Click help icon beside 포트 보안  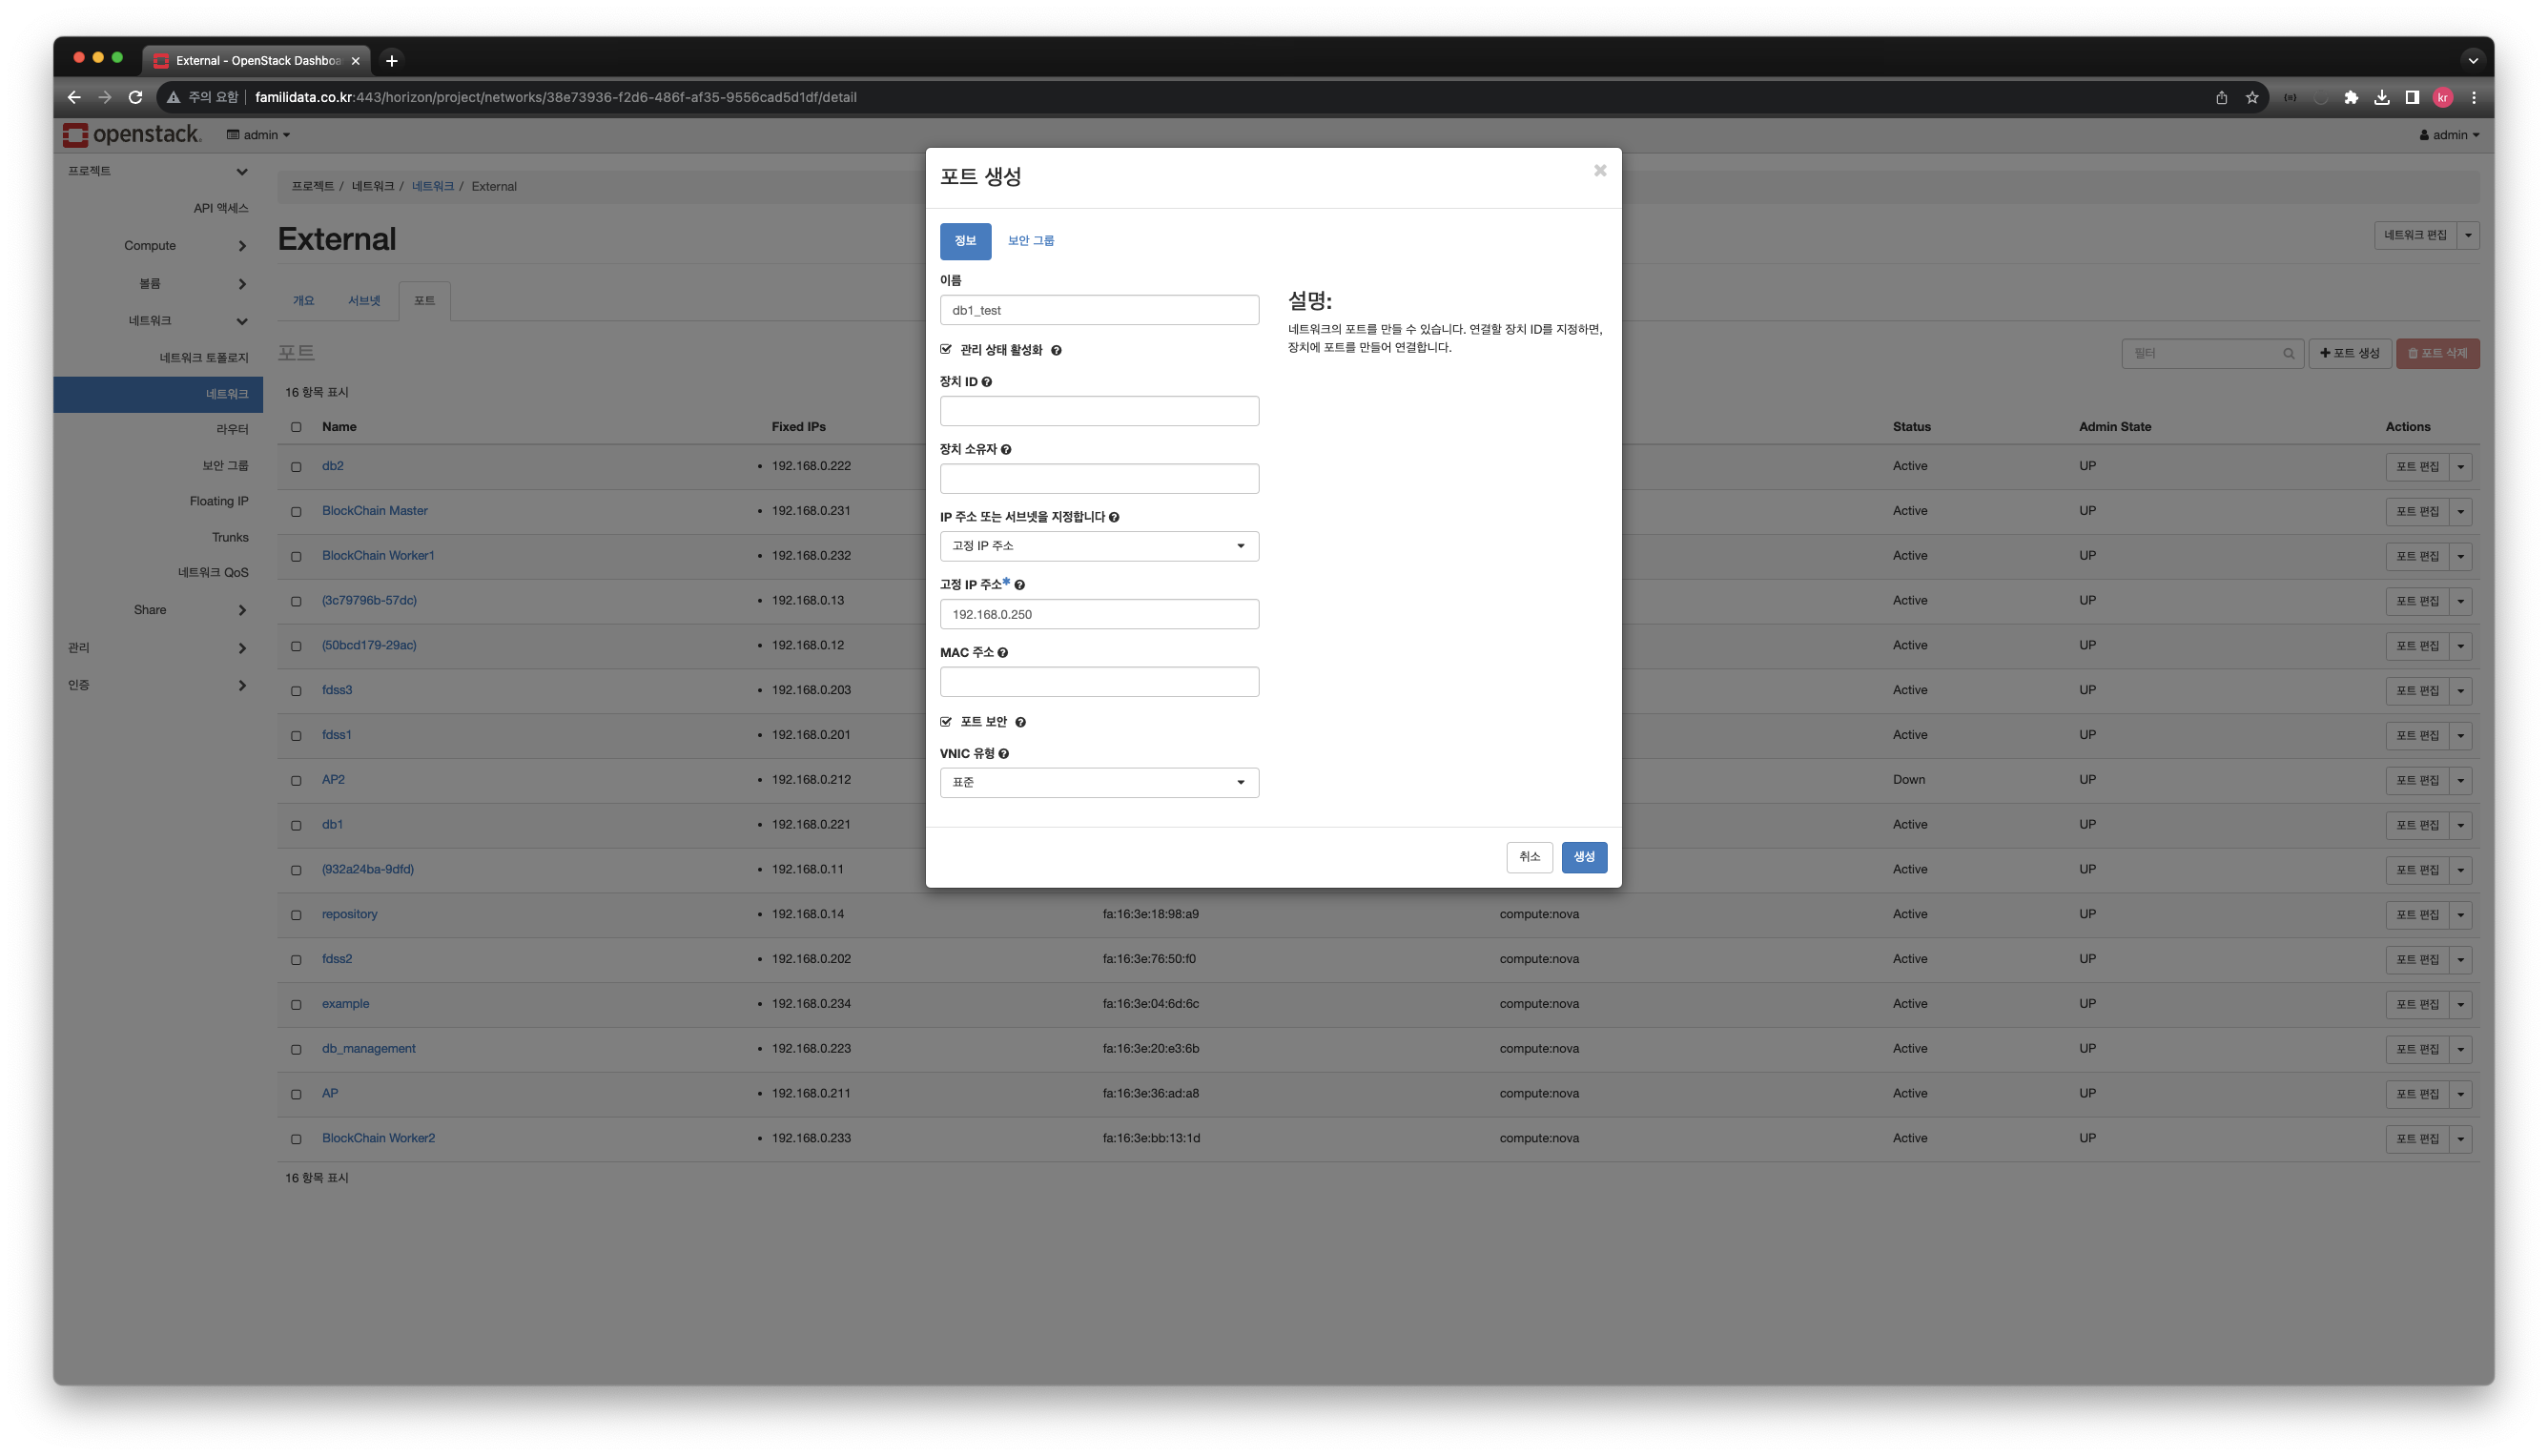tap(1020, 722)
